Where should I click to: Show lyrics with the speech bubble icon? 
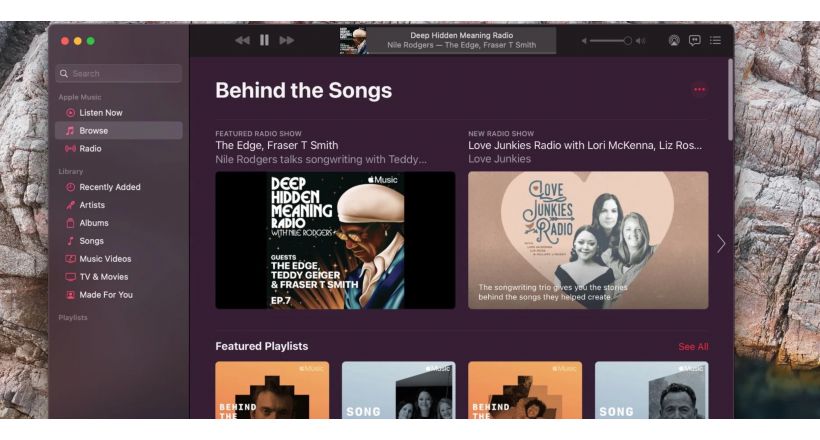click(694, 40)
